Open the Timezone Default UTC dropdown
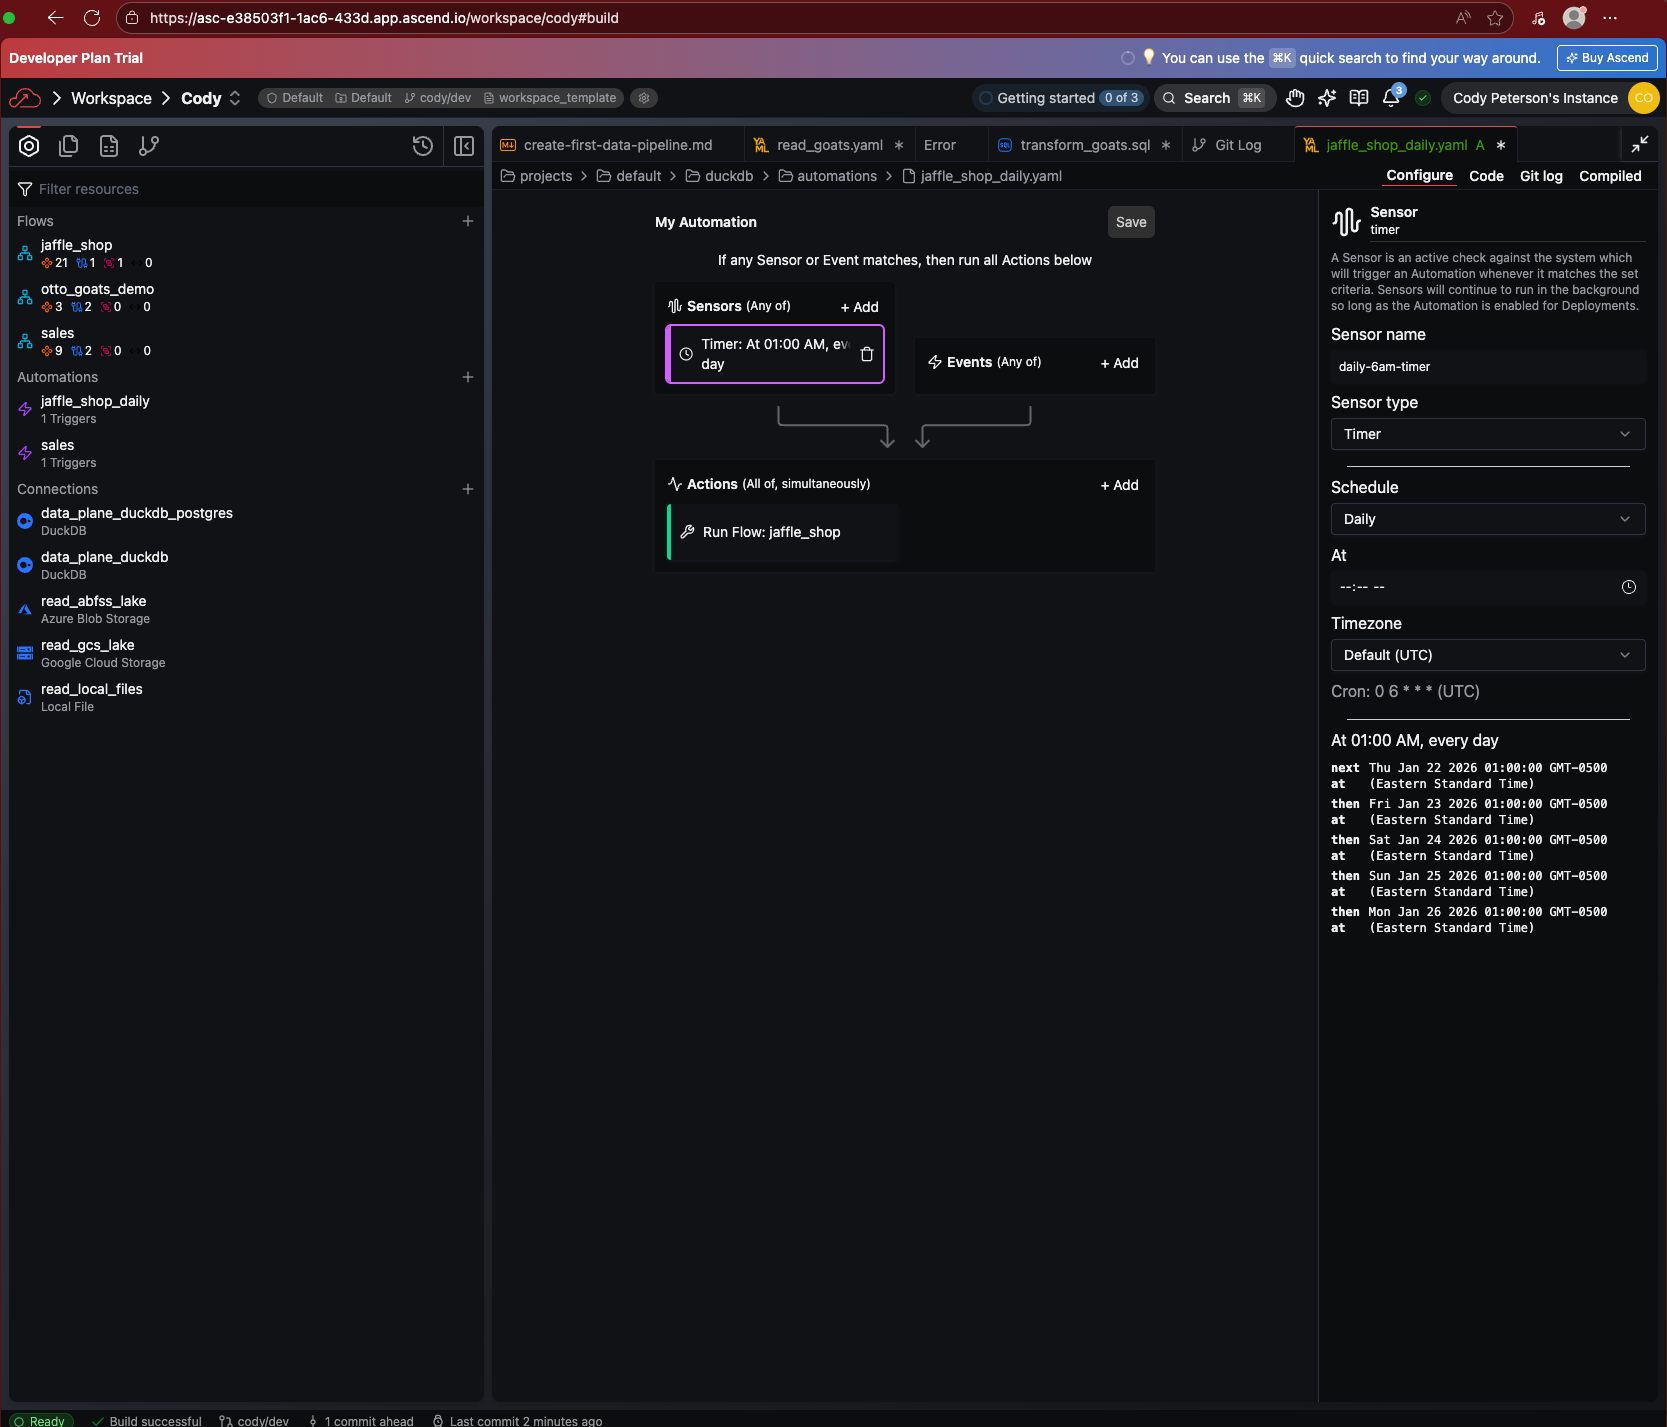 tap(1486, 655)
